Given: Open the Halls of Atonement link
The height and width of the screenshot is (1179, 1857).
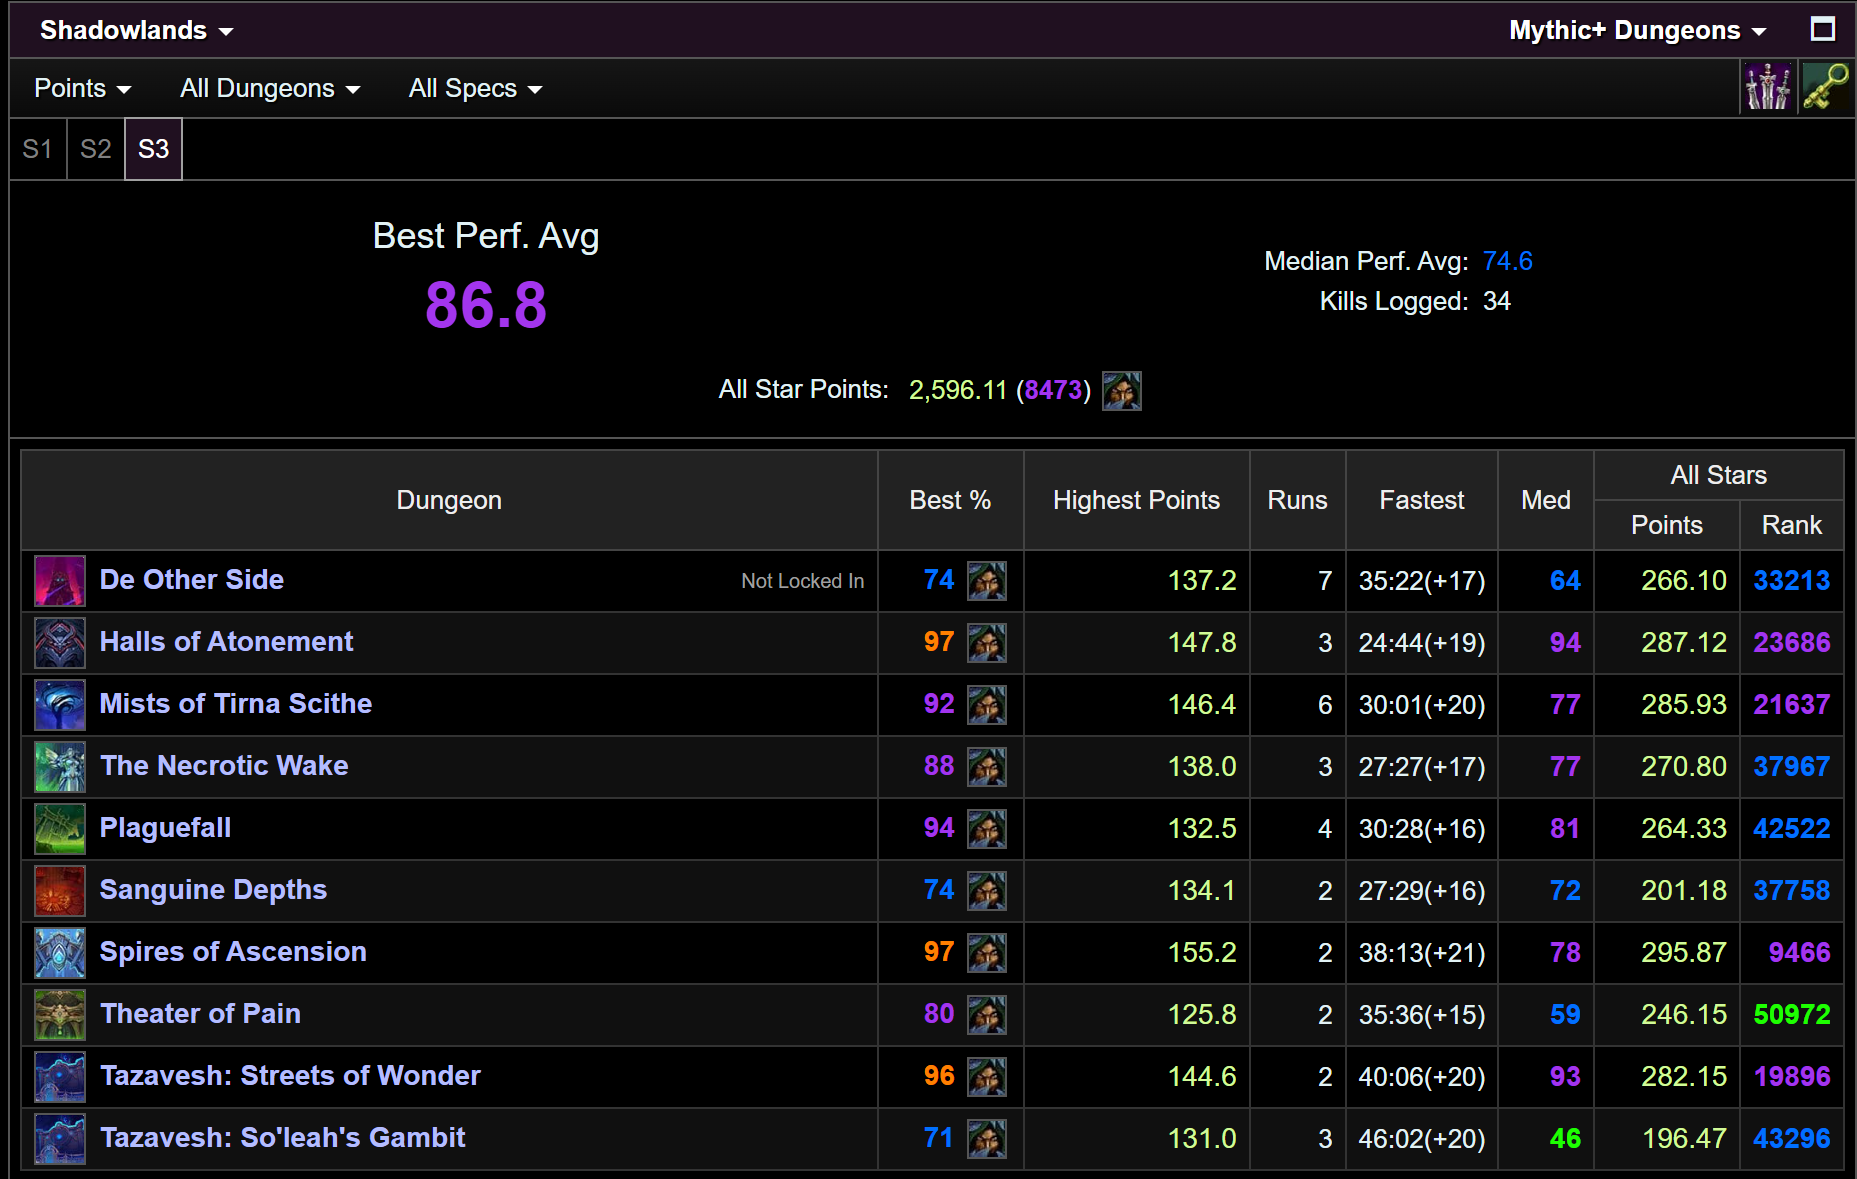Looking at the screenshot, I should (x=226, y=641).
